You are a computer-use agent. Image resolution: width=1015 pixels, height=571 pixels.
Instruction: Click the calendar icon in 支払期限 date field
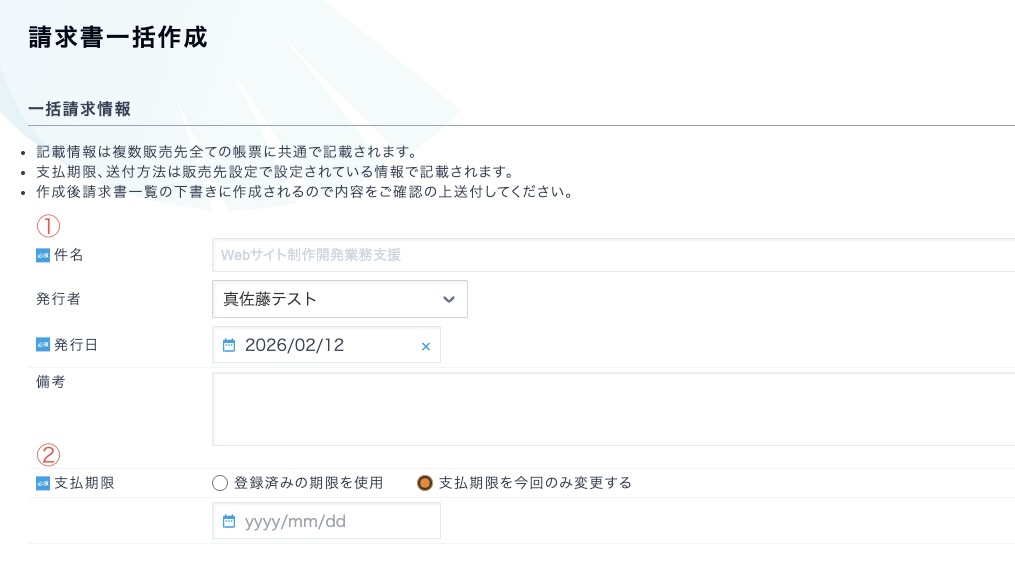pyautogui.click(x=229, y=521)
